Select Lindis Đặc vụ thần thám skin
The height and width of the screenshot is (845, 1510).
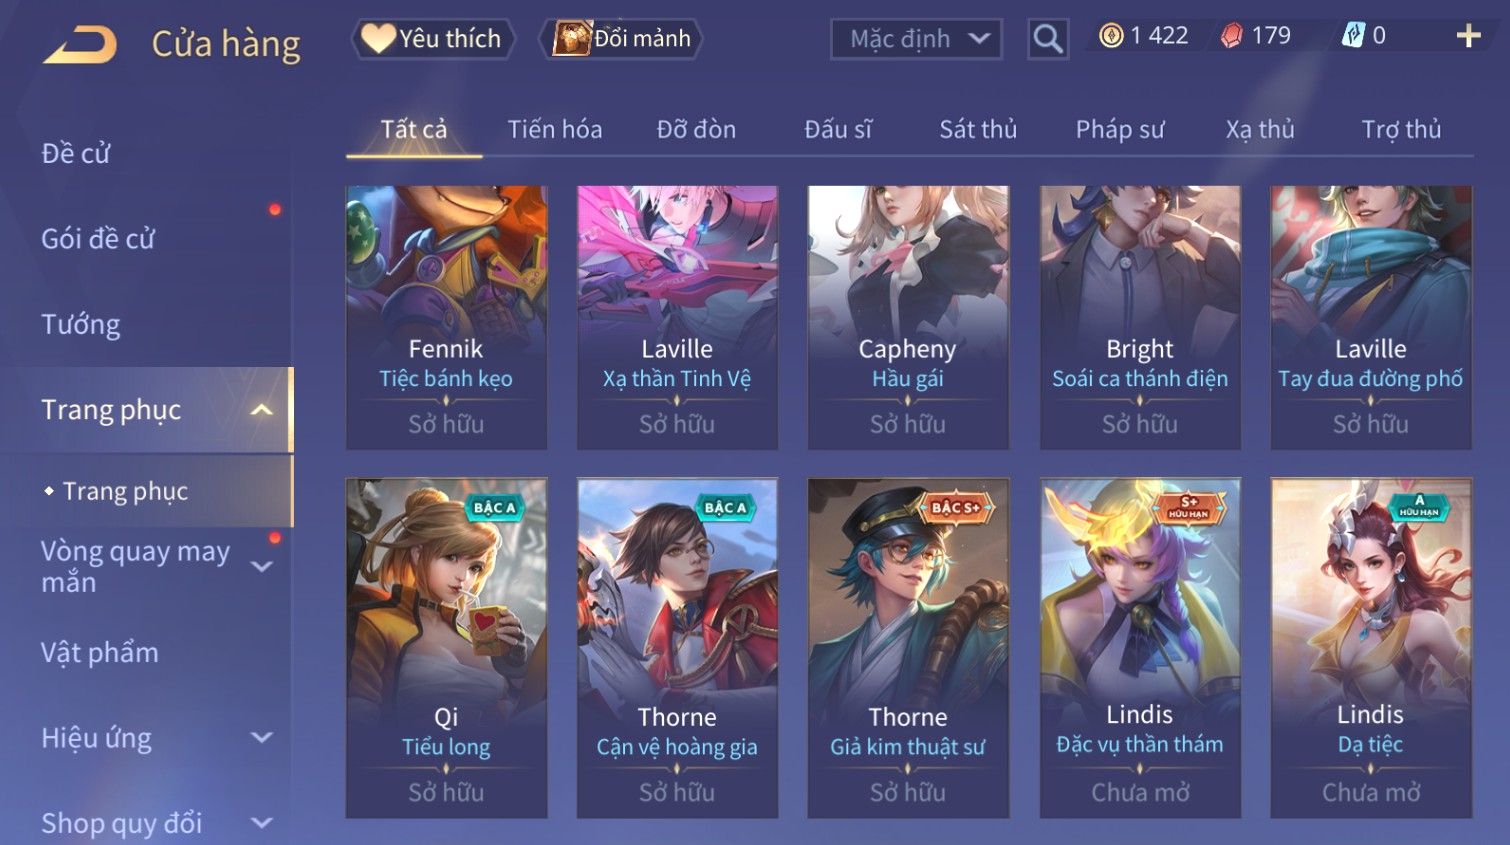pyautogui.click(x=1140, y=648)
